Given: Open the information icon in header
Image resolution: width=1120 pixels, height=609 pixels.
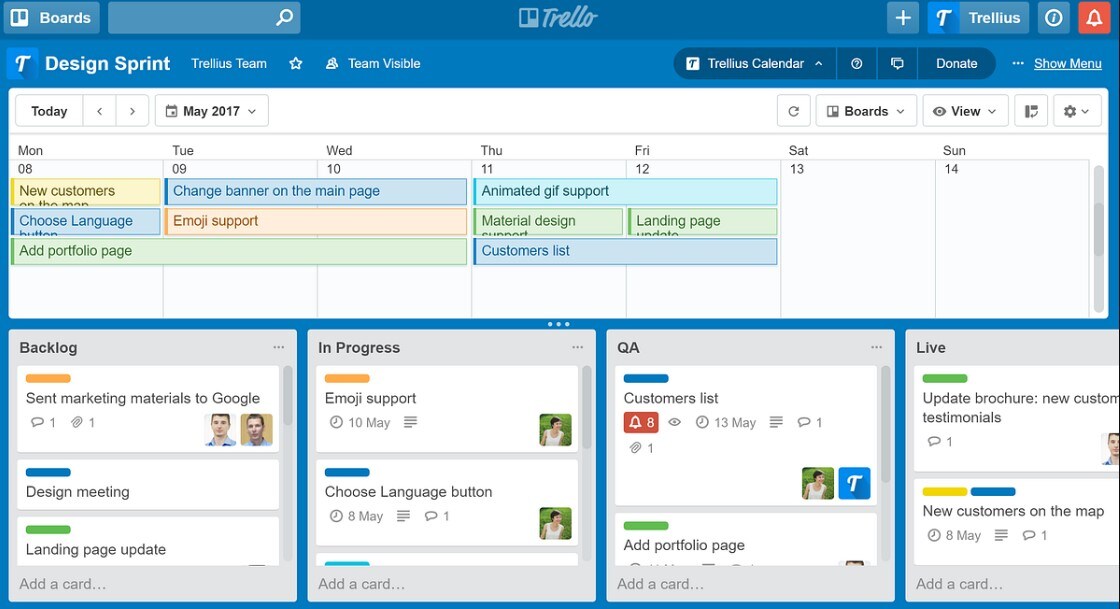Looking at the screenshot, I should coord(1054,18).
